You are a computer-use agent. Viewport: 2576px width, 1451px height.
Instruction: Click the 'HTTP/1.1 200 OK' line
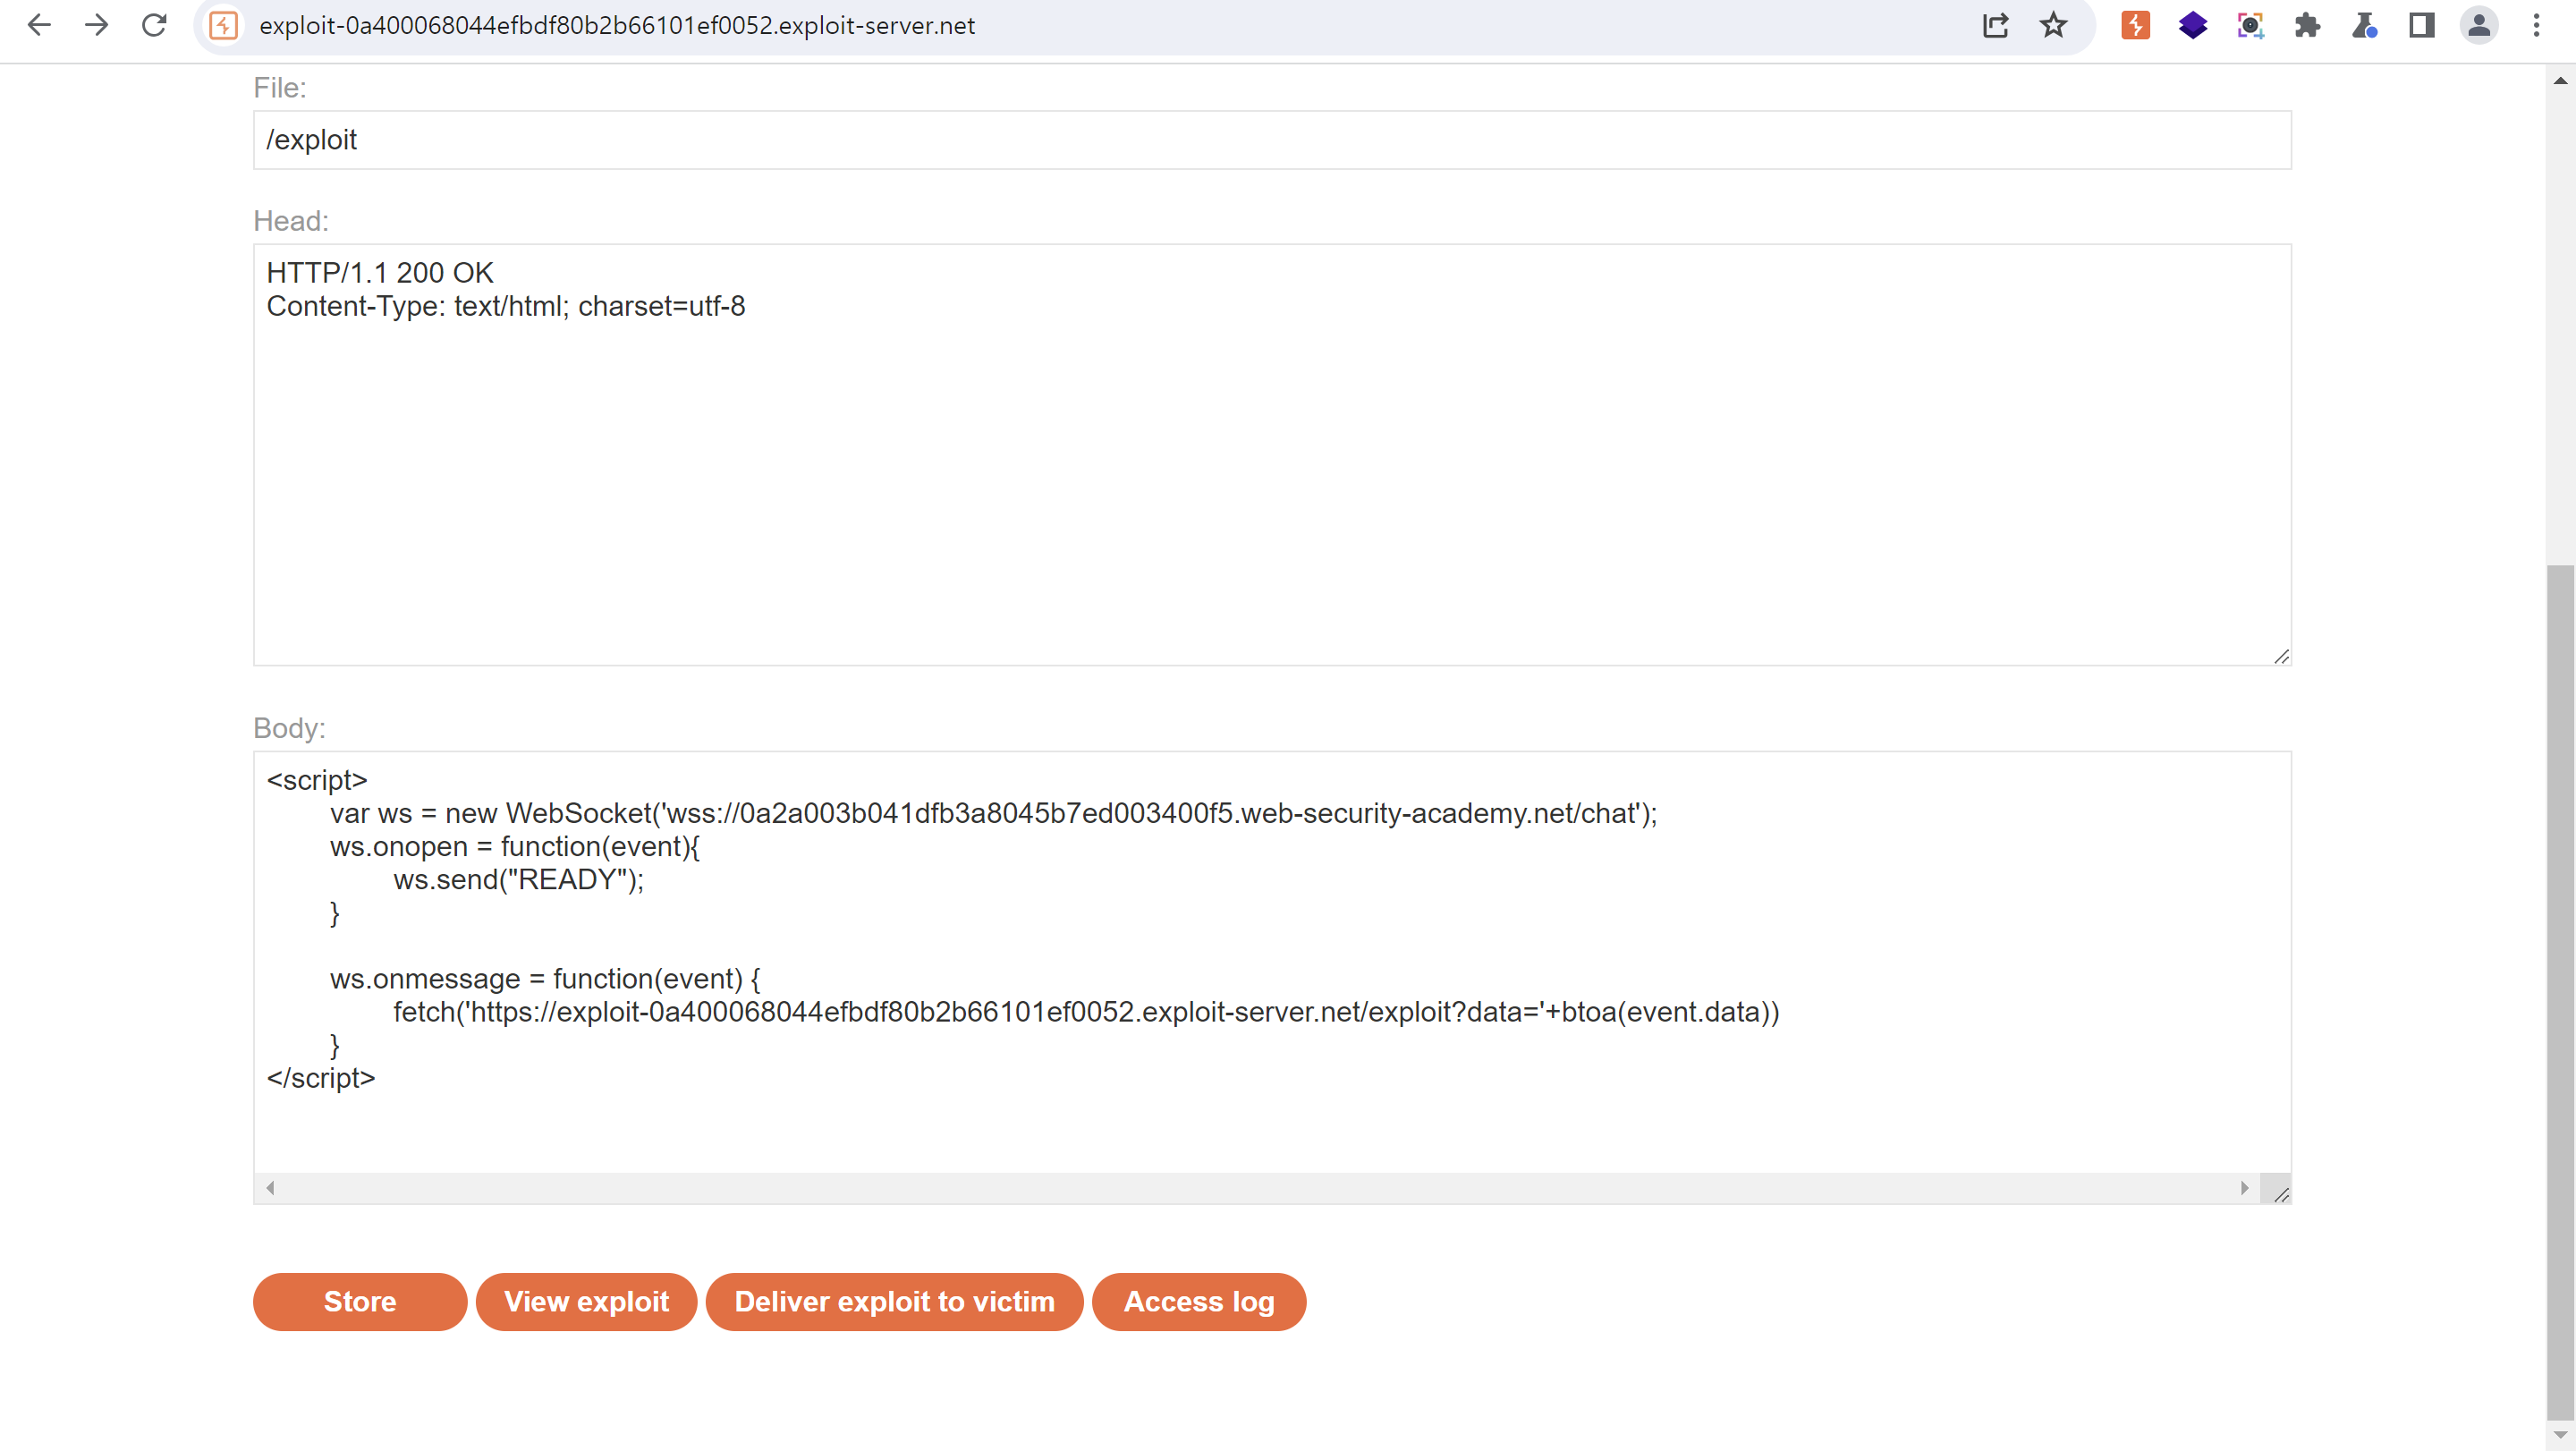point(380,273)
